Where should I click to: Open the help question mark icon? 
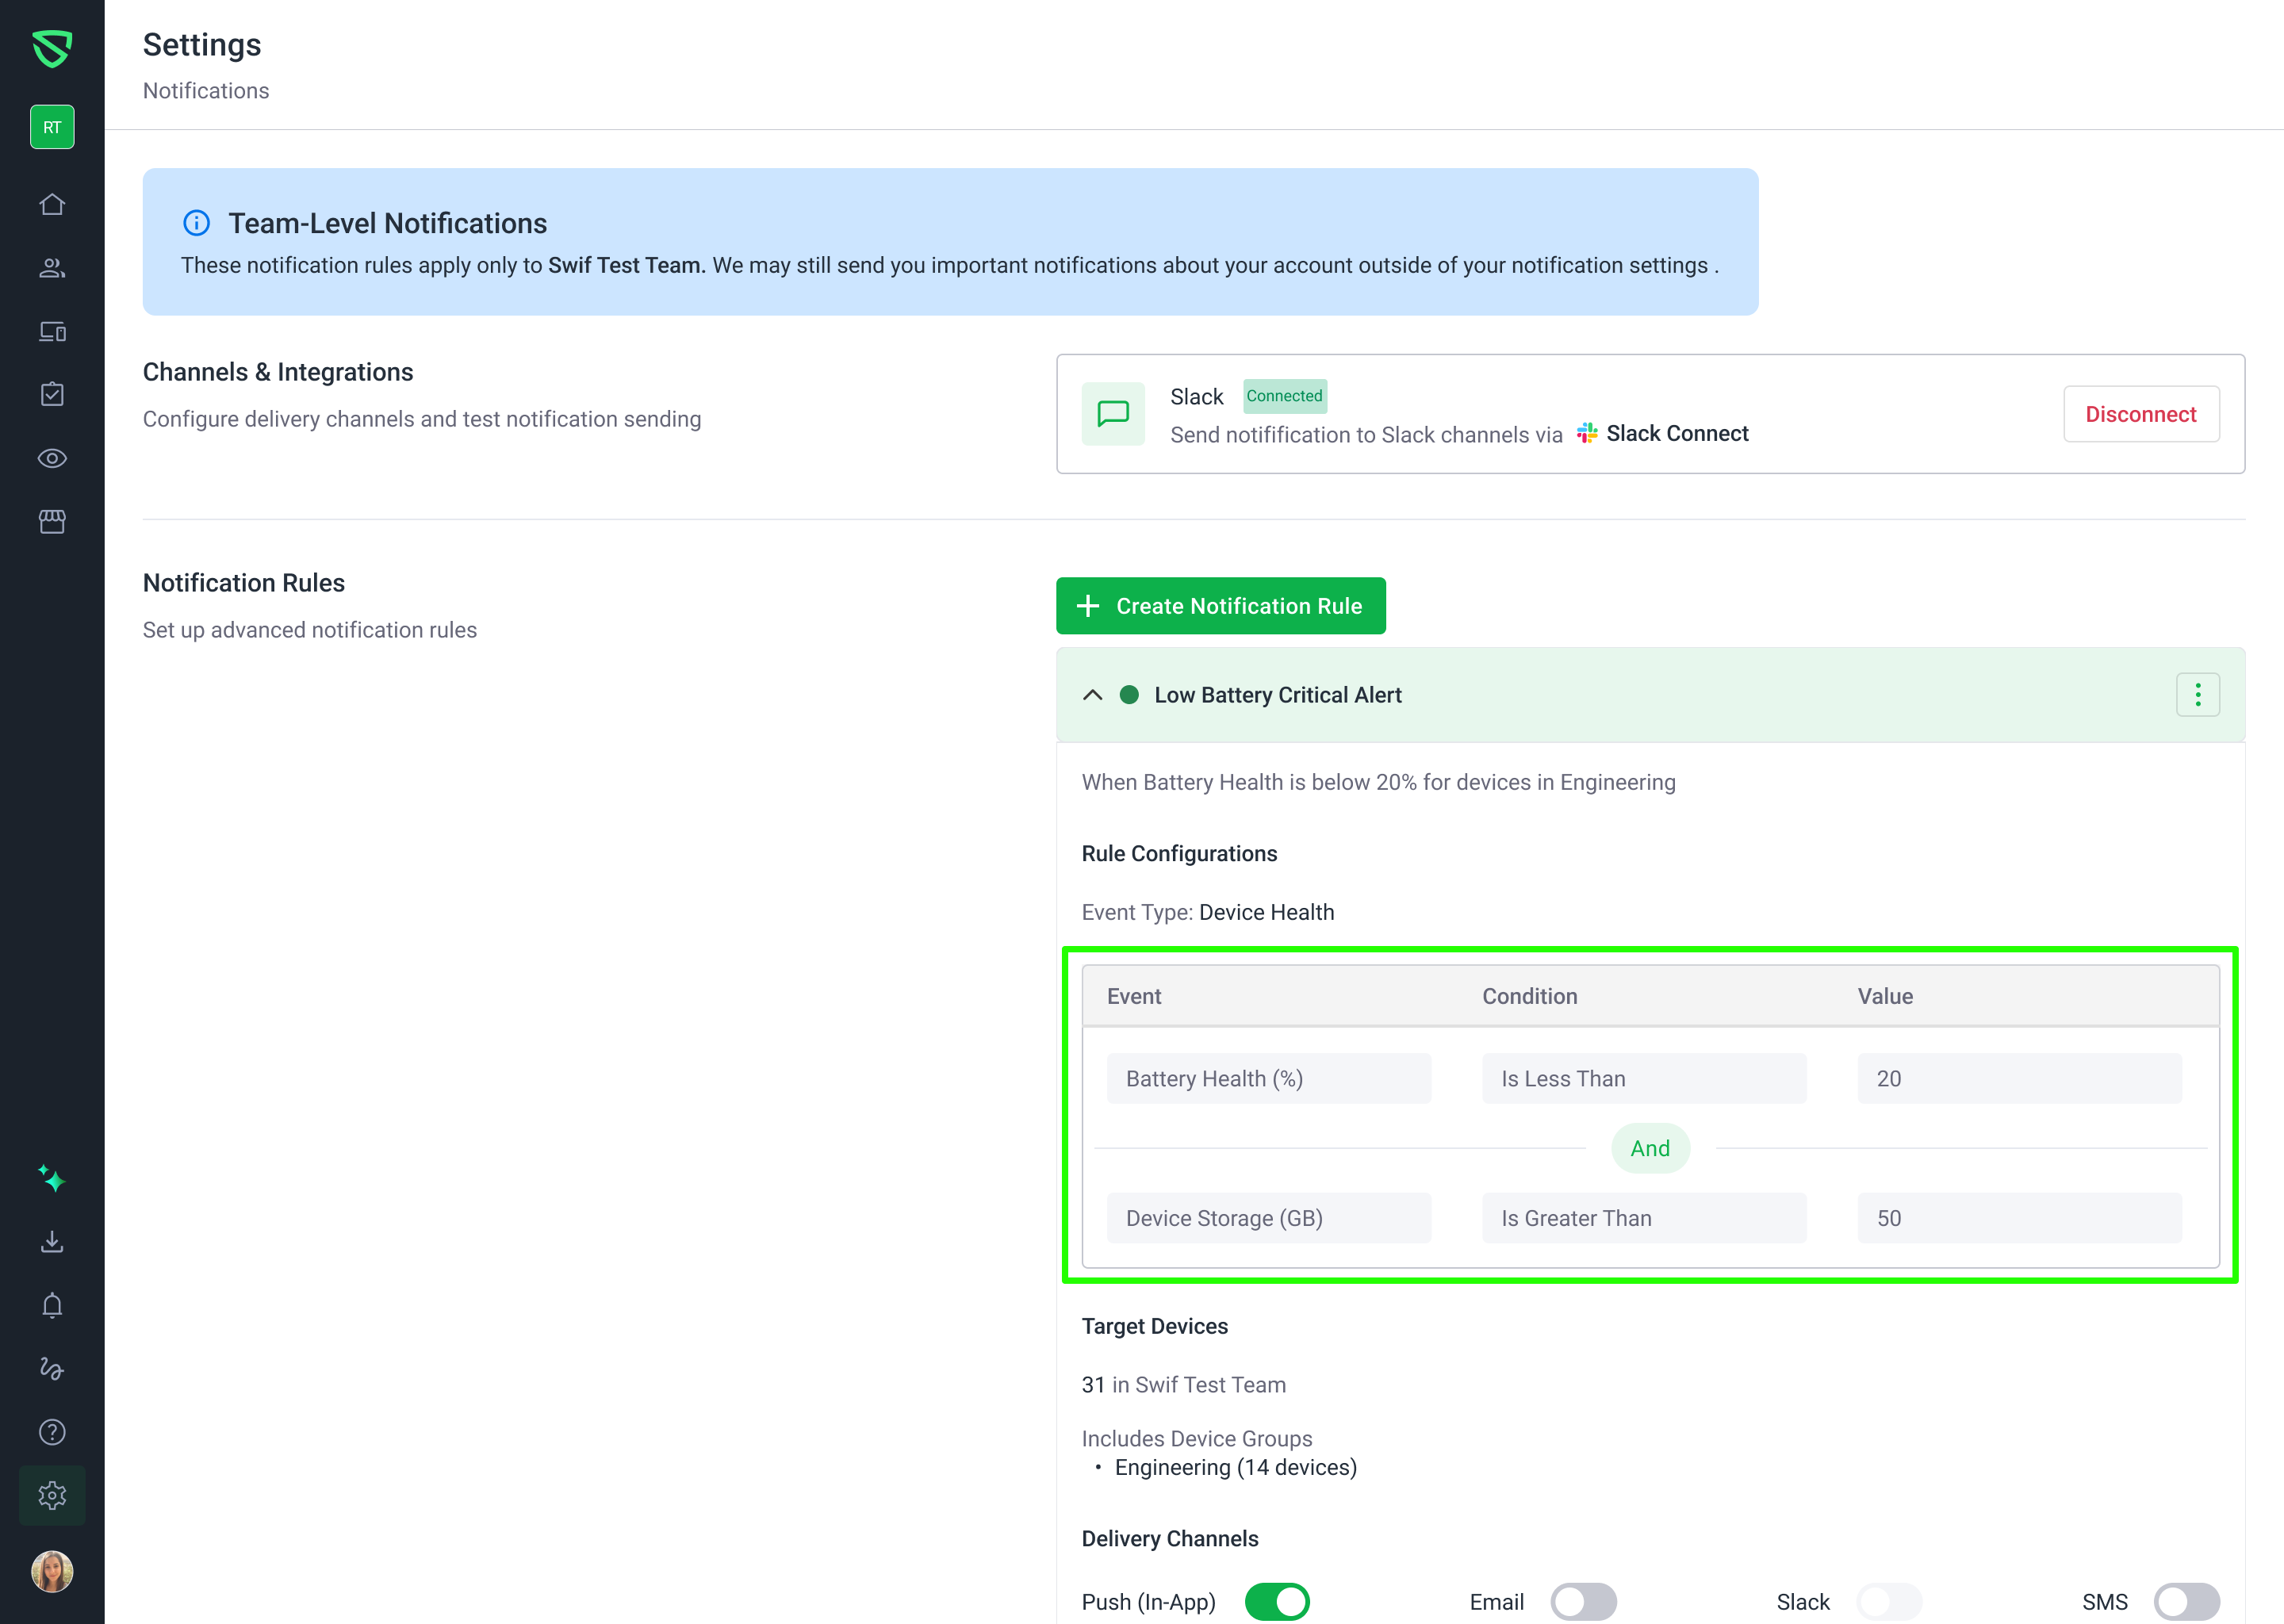coord(52,1432)
